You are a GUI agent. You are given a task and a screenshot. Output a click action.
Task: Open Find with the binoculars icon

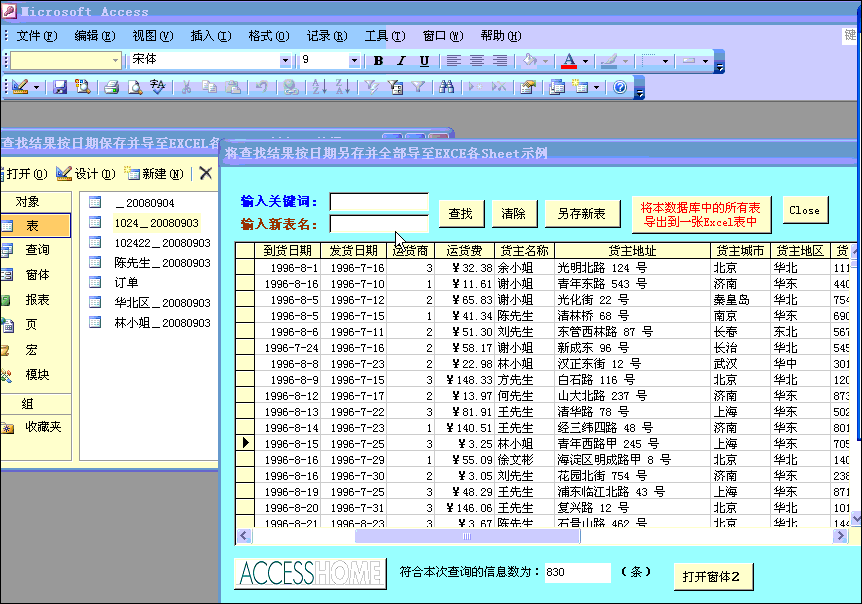click(x=446, y=87)
